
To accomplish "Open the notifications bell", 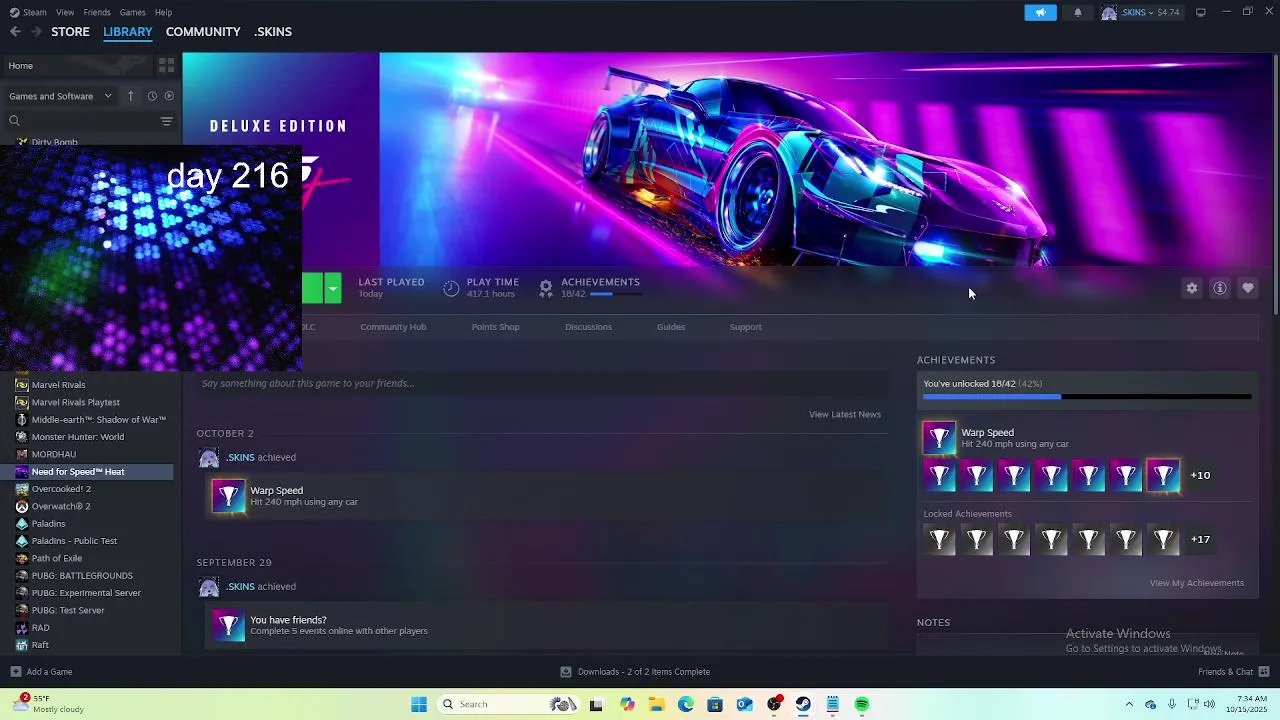I will coord(1078,12).
